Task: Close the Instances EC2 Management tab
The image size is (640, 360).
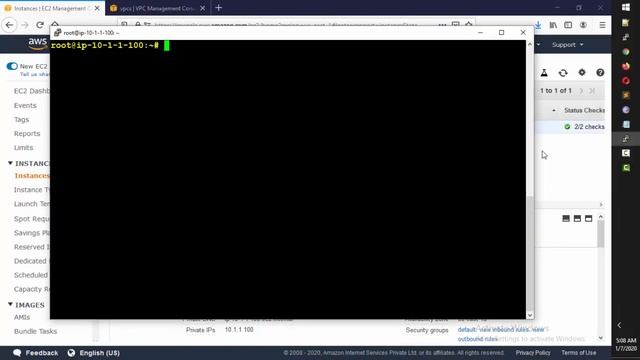Action: pyautogui.click(x=97, y=8)
